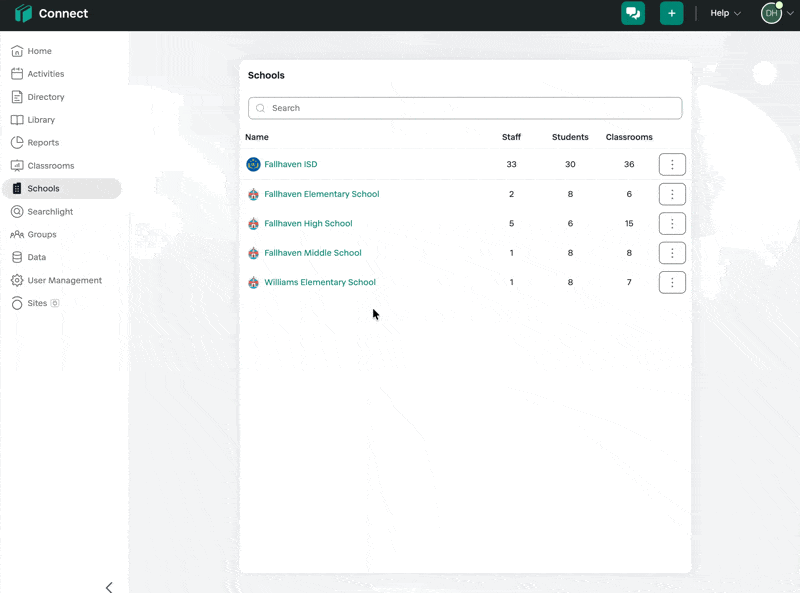Collapse the left sidebar with chevron
This screenshot has width=800, height=593.
point(109,587)
